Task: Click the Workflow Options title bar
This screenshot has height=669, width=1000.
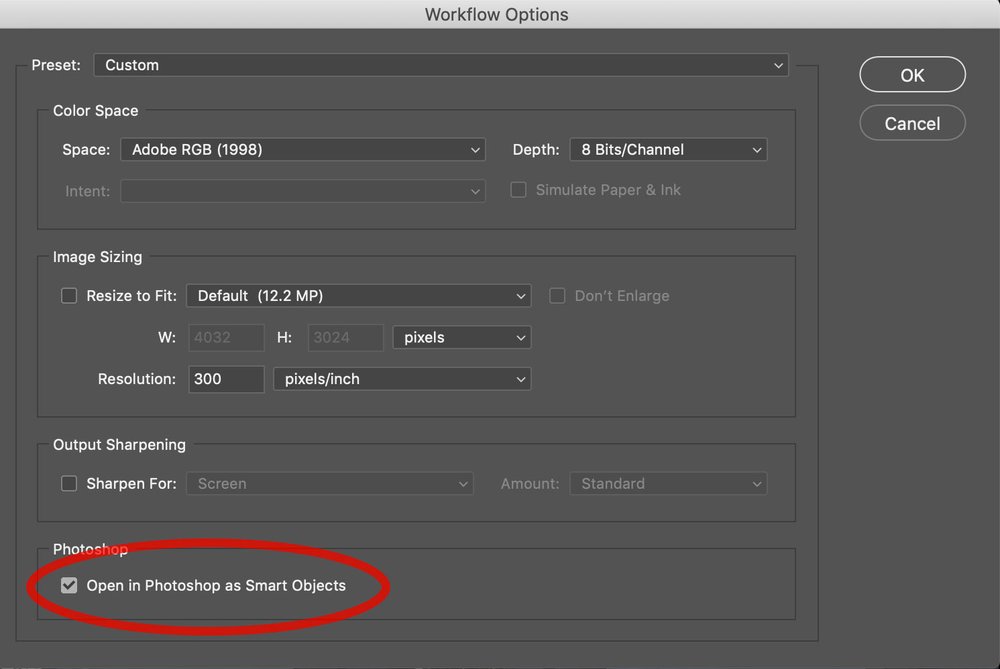Action: pos(496,14)
